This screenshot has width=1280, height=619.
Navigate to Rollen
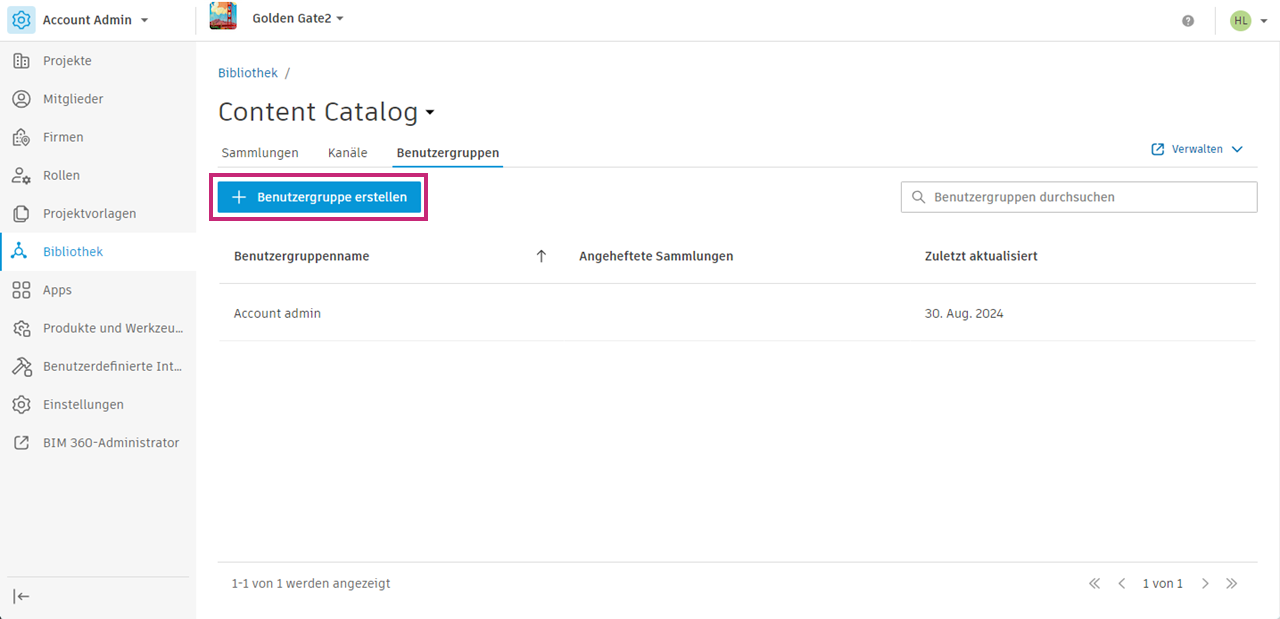pyautogui.click(x=61, y=175)
